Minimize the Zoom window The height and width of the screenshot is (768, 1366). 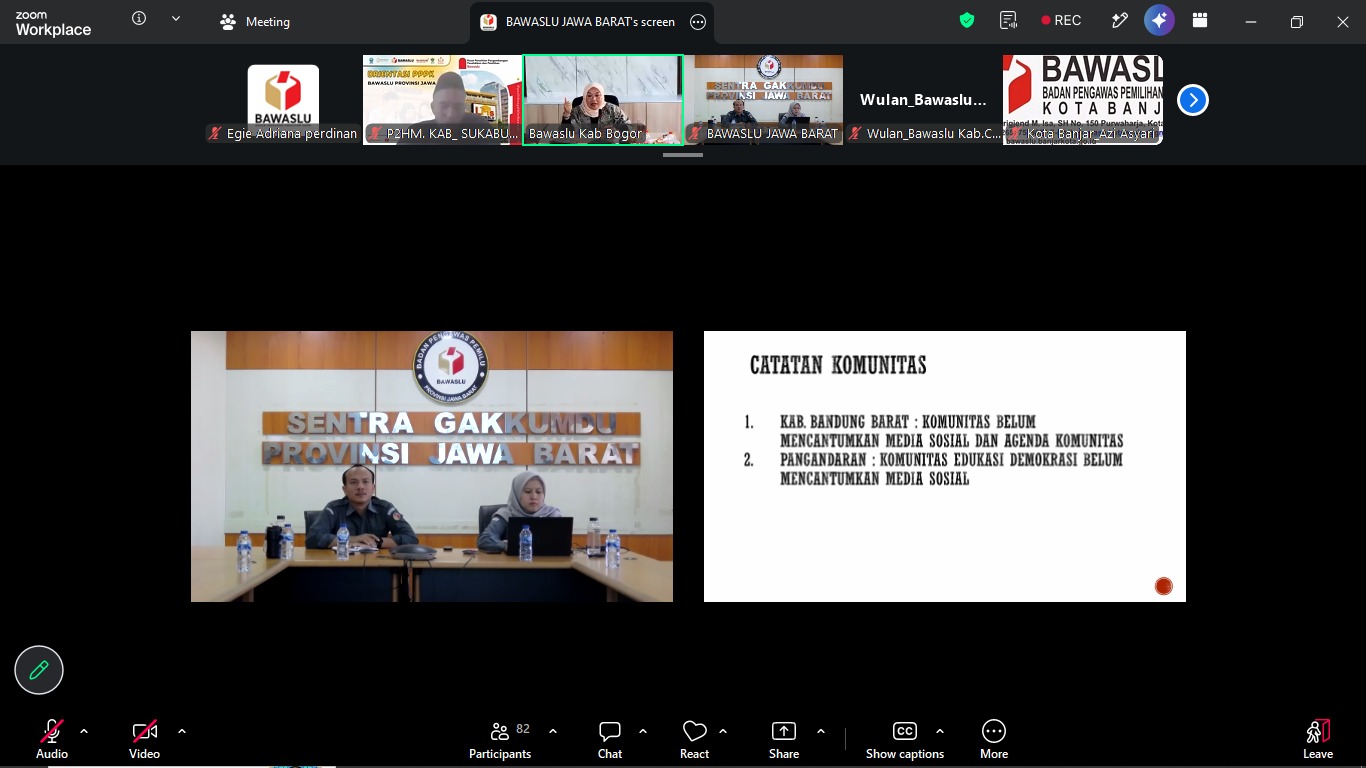pyautogui.click(x=1251, y=22)
